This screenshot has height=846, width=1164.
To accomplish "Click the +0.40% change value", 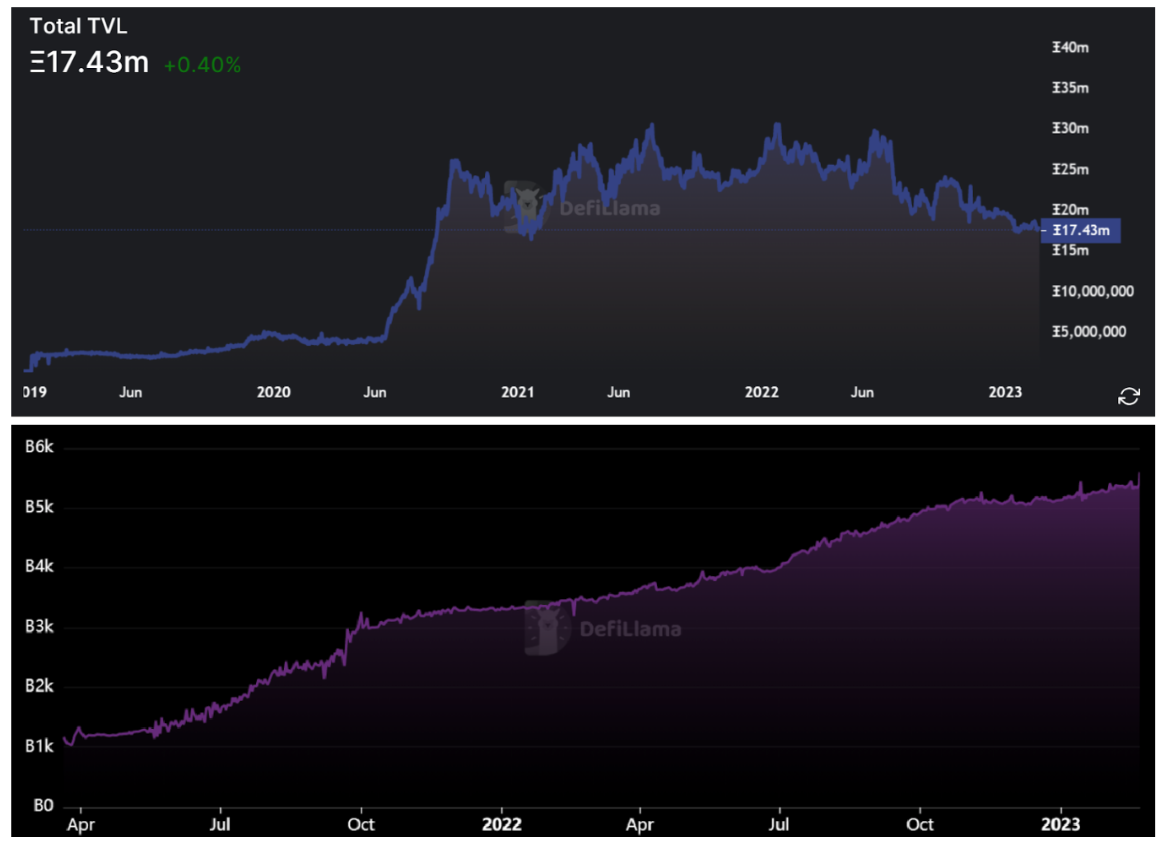I will (x=202, y=65).
